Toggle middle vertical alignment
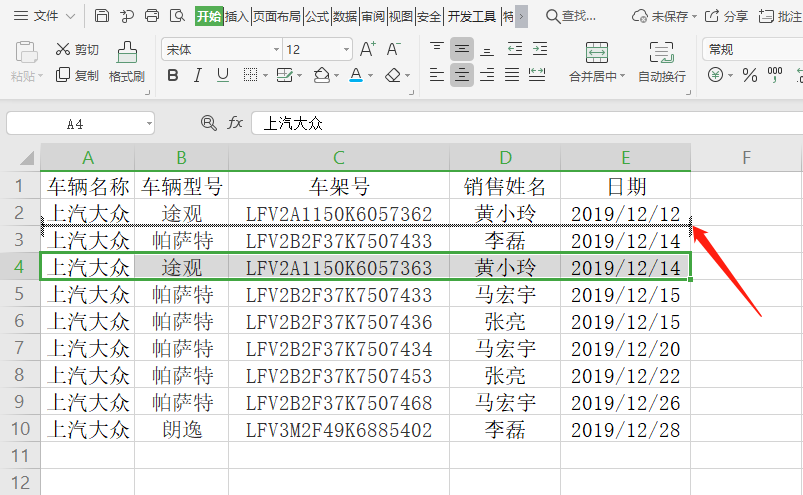The width and height of the screenshot is (803, 495). click(461, 49)
